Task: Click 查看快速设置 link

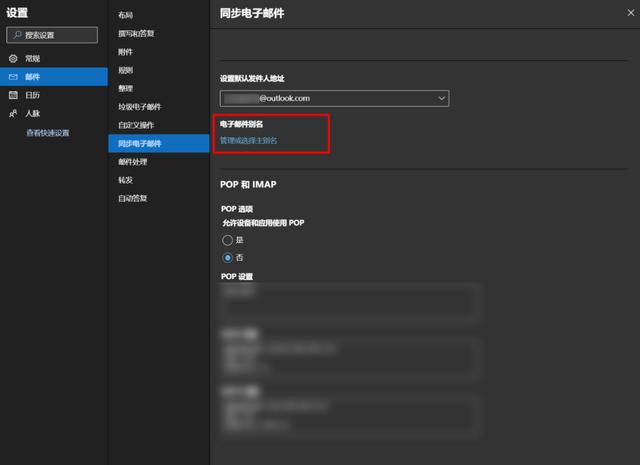Action: click(x=48, y=133)
